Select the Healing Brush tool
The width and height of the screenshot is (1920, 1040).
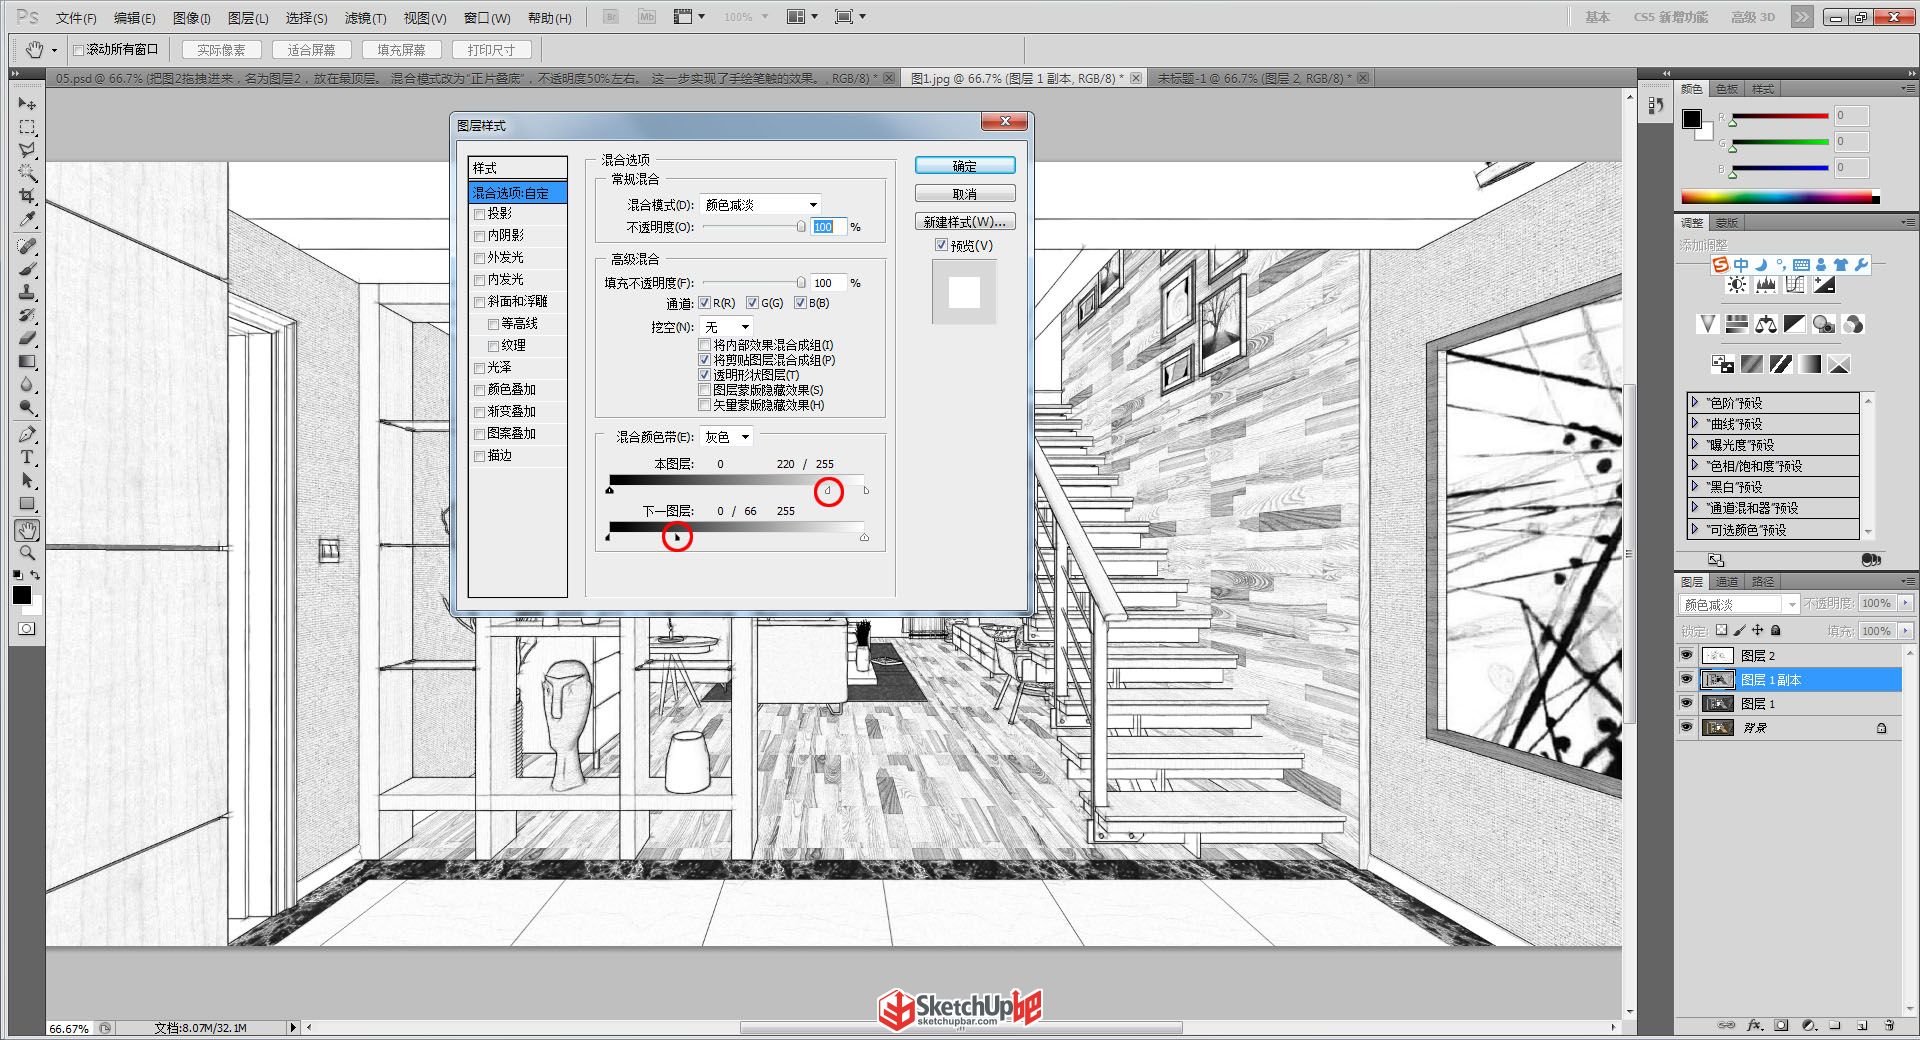[27, 246]
